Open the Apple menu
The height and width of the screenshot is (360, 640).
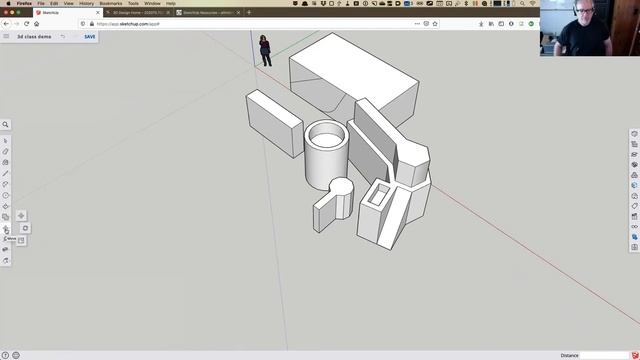[8, 3]
